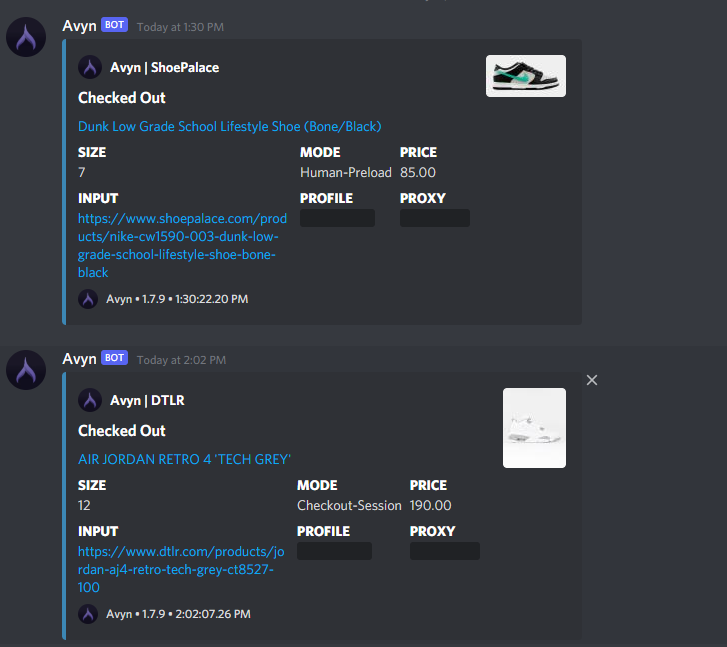This screenshot has width=727, height=647.
Task: Click the 'Today at 2:02 PM' timestamp
Action: (x=181, y=360)
